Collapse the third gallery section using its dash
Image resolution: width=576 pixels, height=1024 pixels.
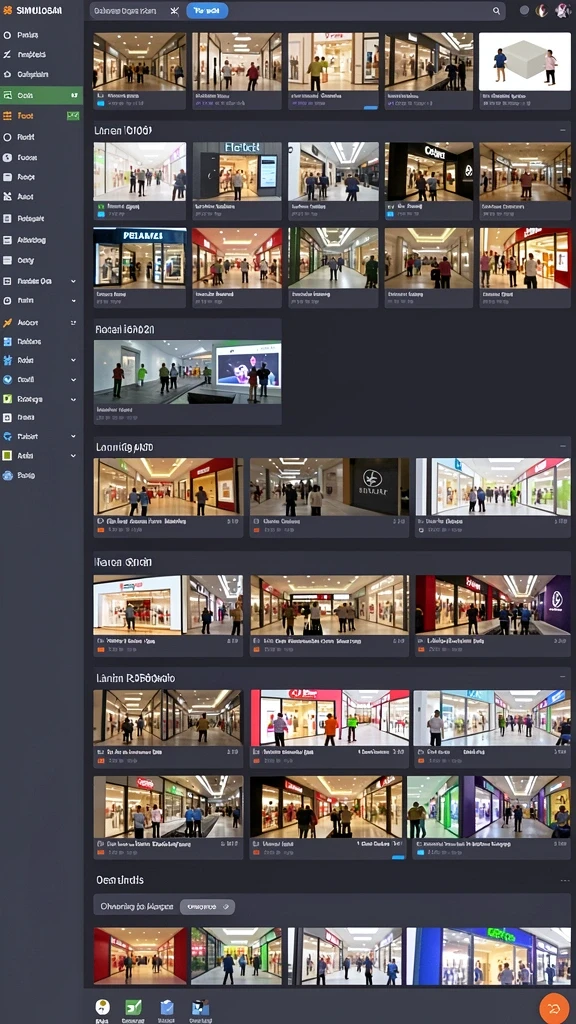coord(563,447)
